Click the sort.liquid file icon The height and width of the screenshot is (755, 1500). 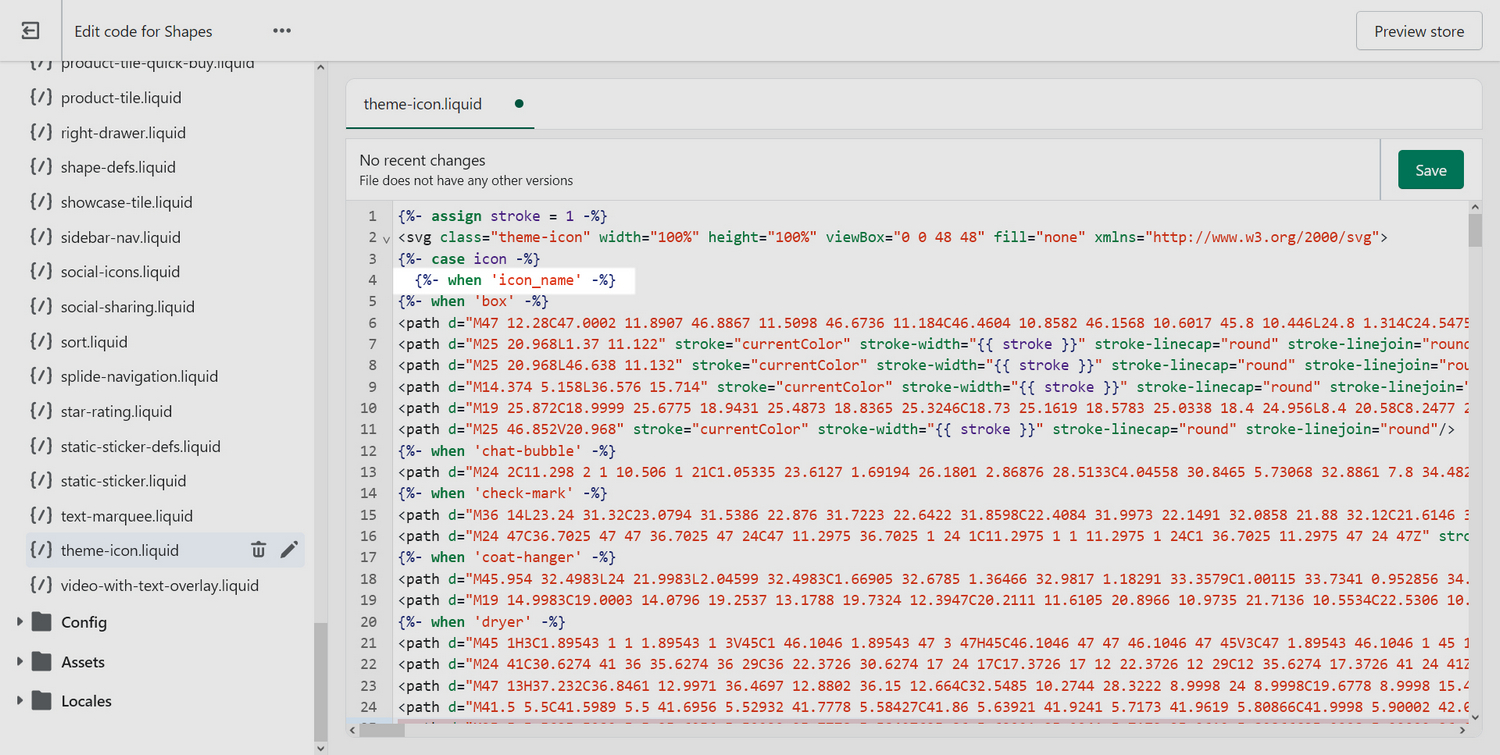point(40,341)
